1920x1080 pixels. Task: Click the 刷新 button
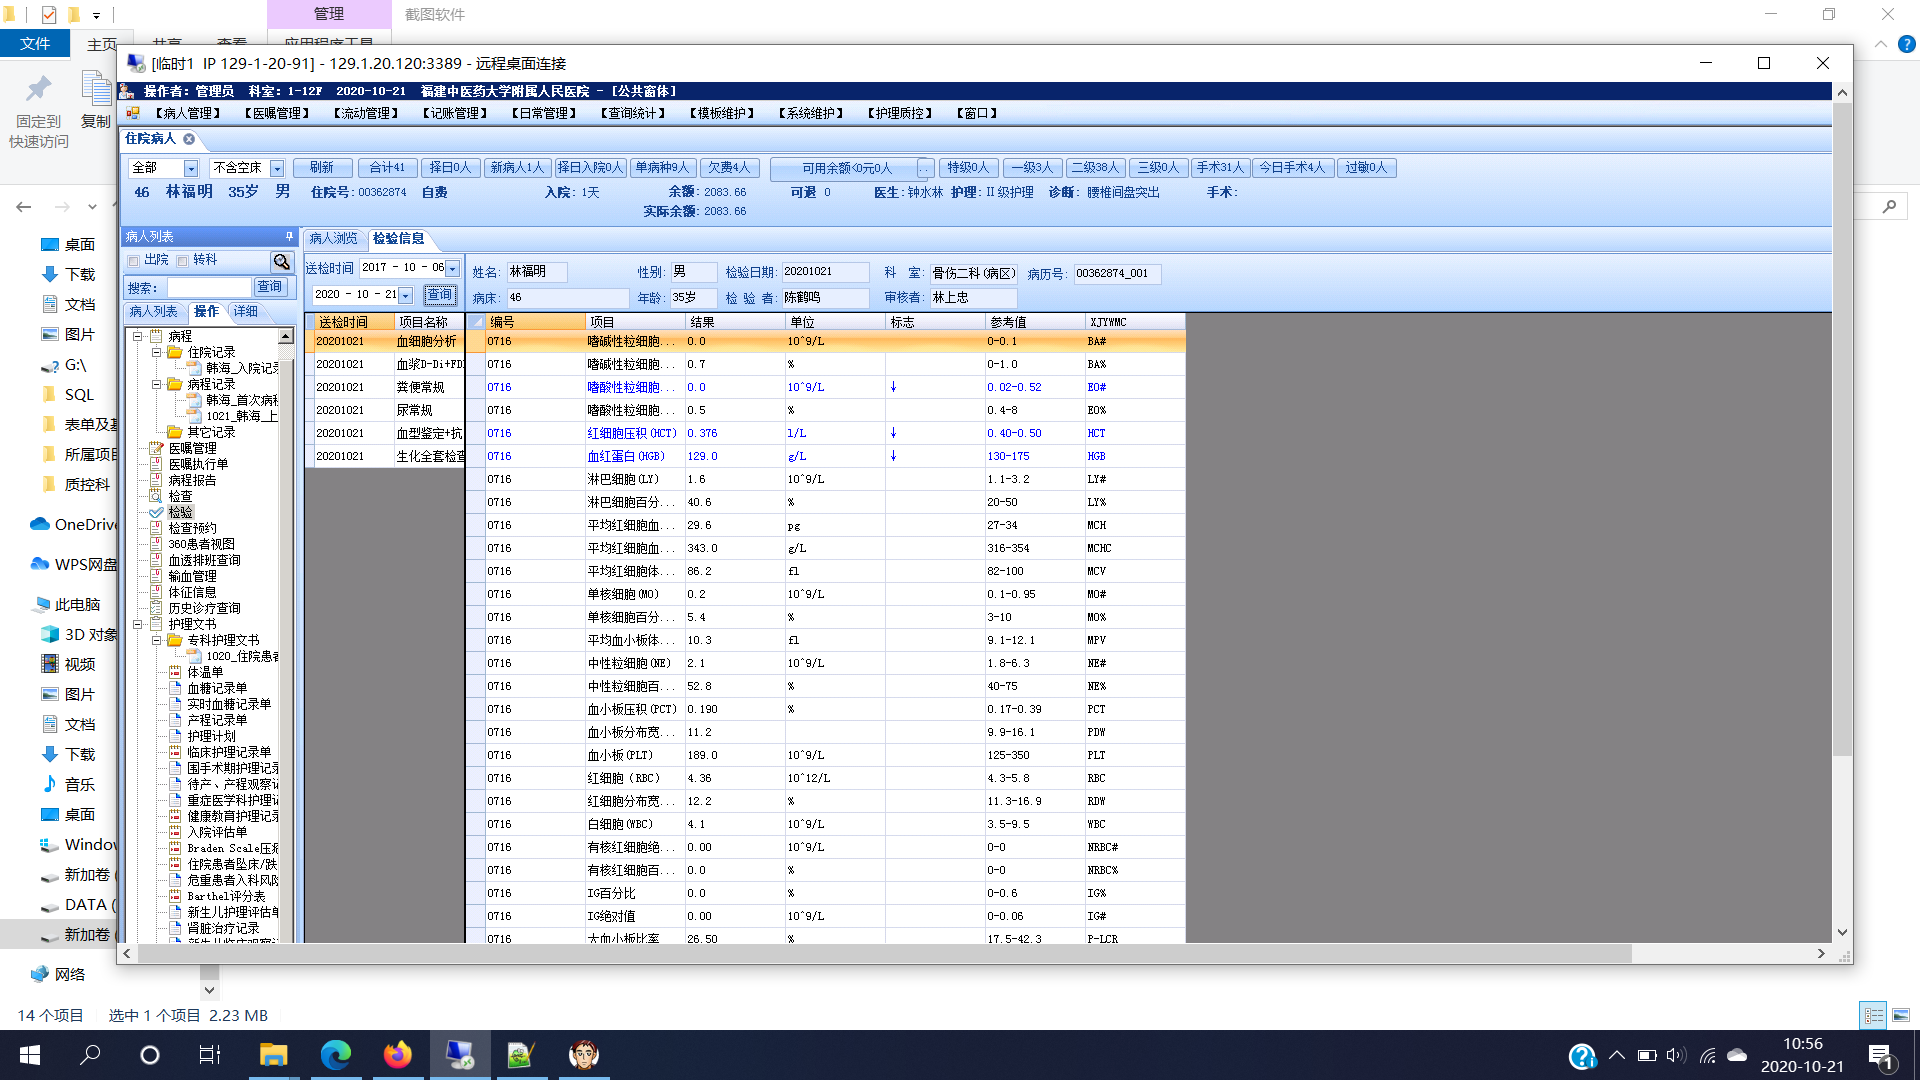click(x=322, y=168)
